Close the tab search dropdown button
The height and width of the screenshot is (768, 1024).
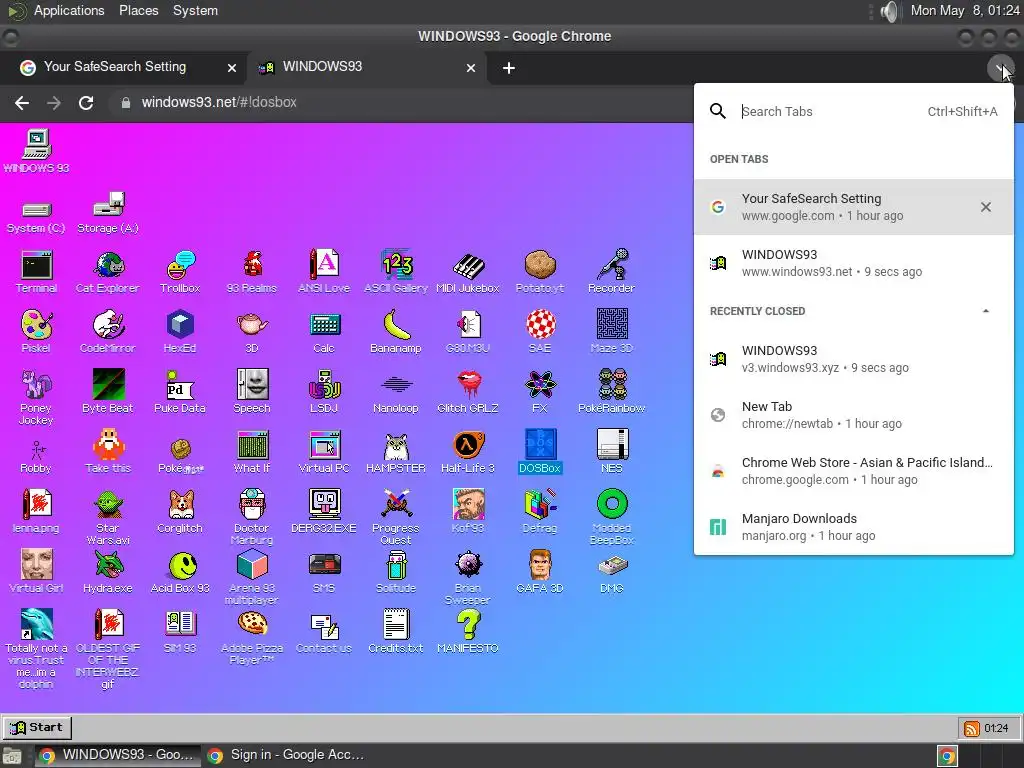tap(1000, 67)
